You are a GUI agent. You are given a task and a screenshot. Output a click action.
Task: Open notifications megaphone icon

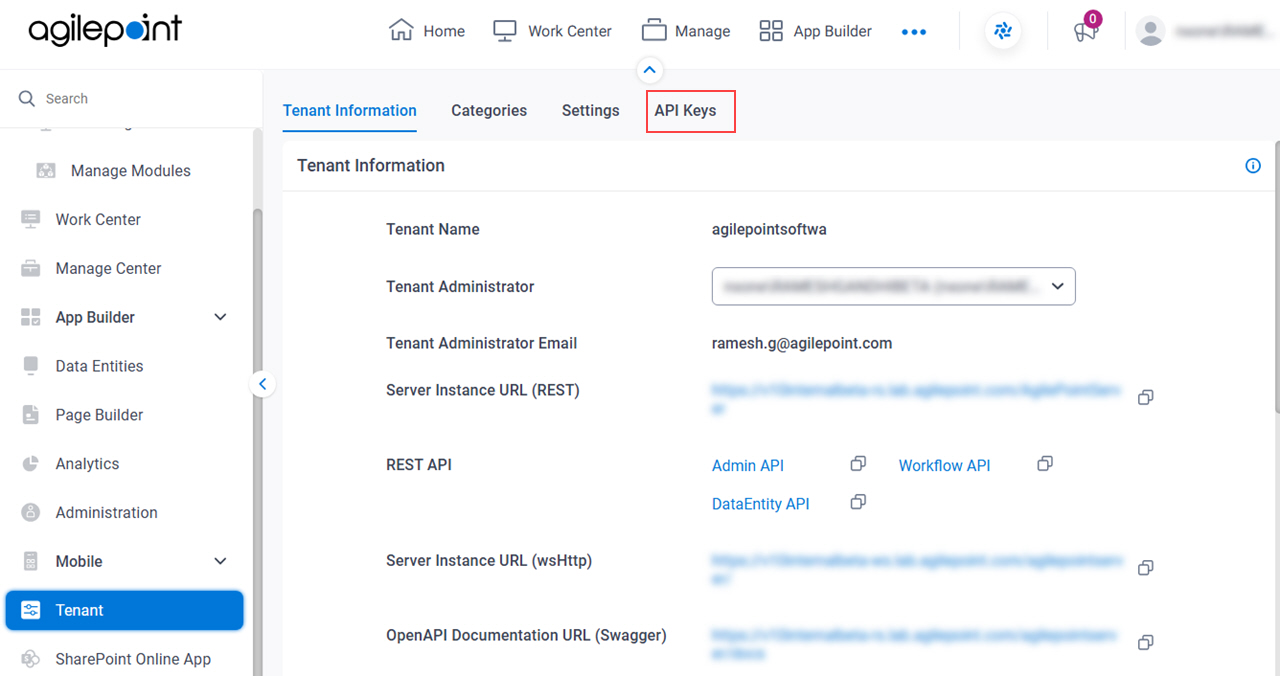point(1085,32)
